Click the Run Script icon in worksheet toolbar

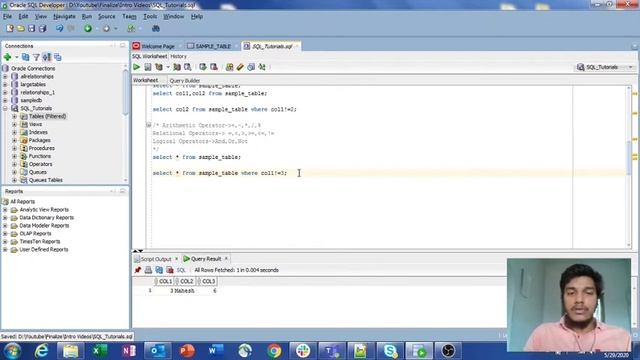coord(148,67)
